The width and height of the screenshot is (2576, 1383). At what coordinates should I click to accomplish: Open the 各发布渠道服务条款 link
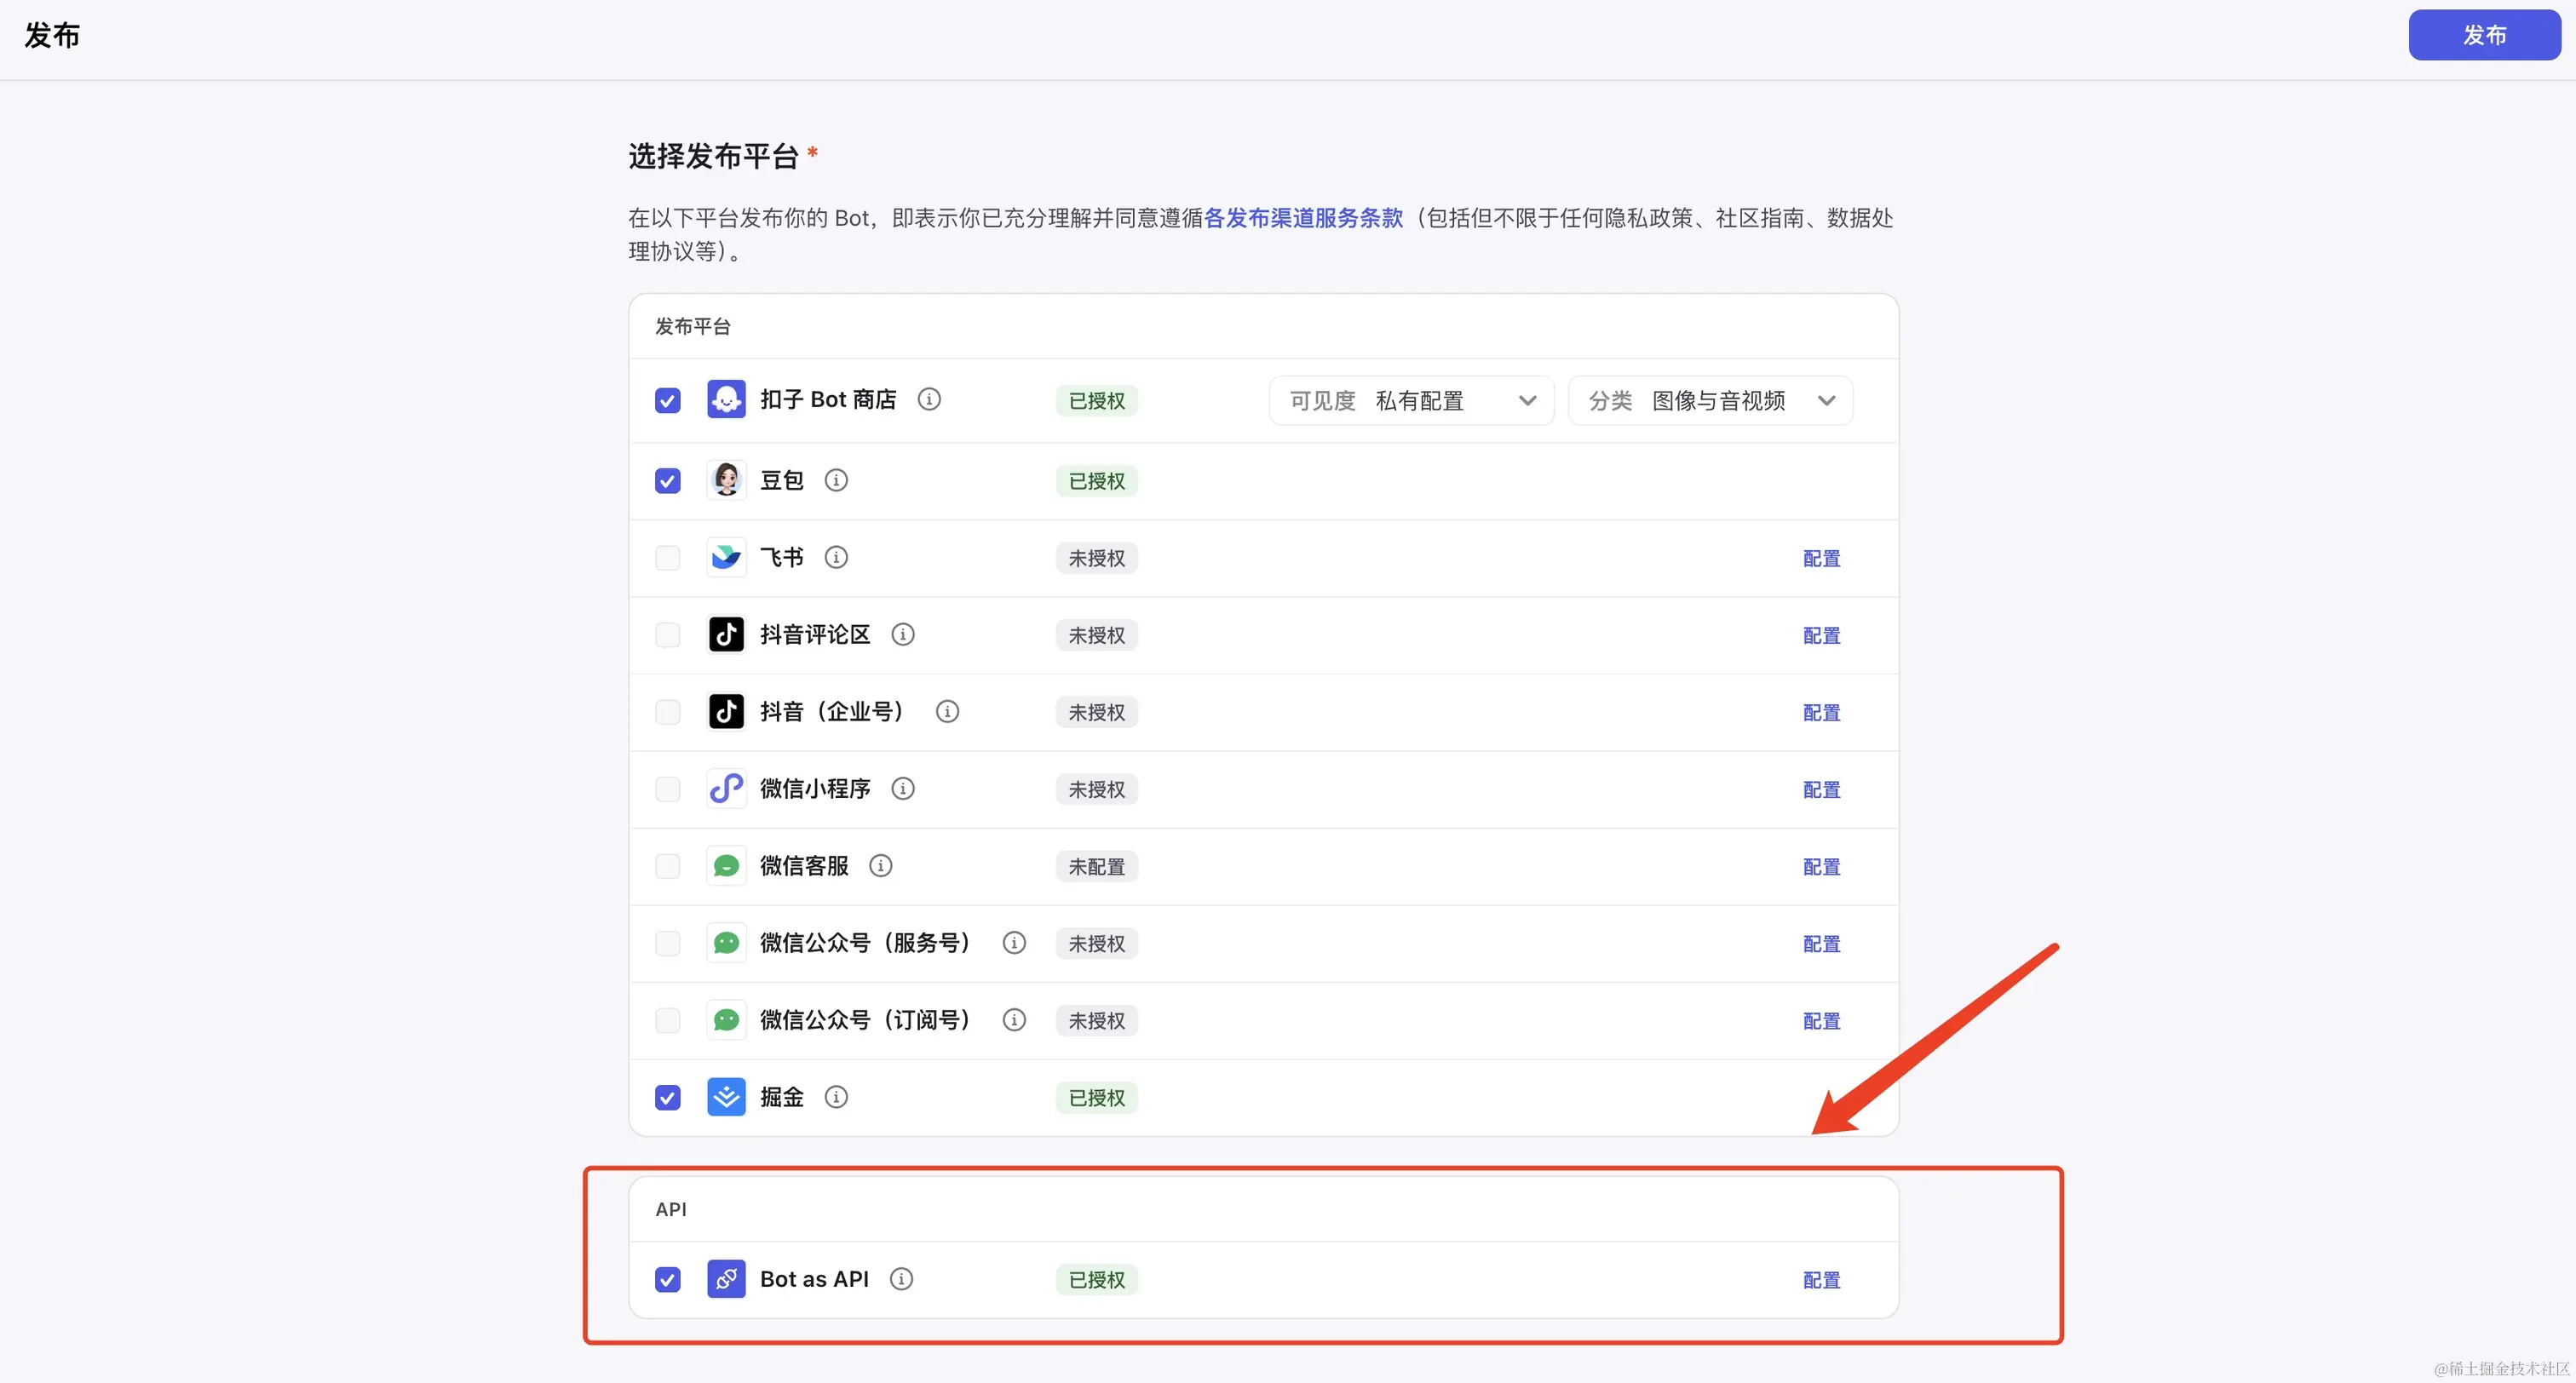pos(1303,218)
